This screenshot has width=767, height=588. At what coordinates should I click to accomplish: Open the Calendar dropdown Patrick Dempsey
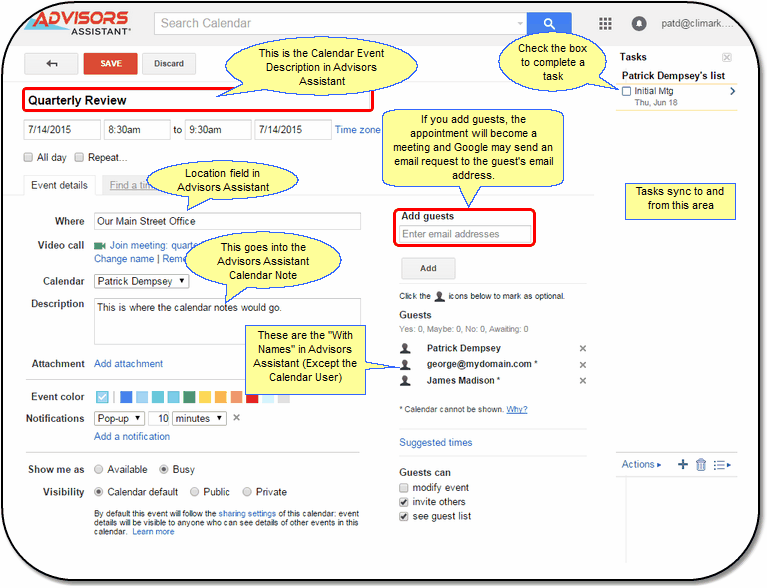coord(141,281)
